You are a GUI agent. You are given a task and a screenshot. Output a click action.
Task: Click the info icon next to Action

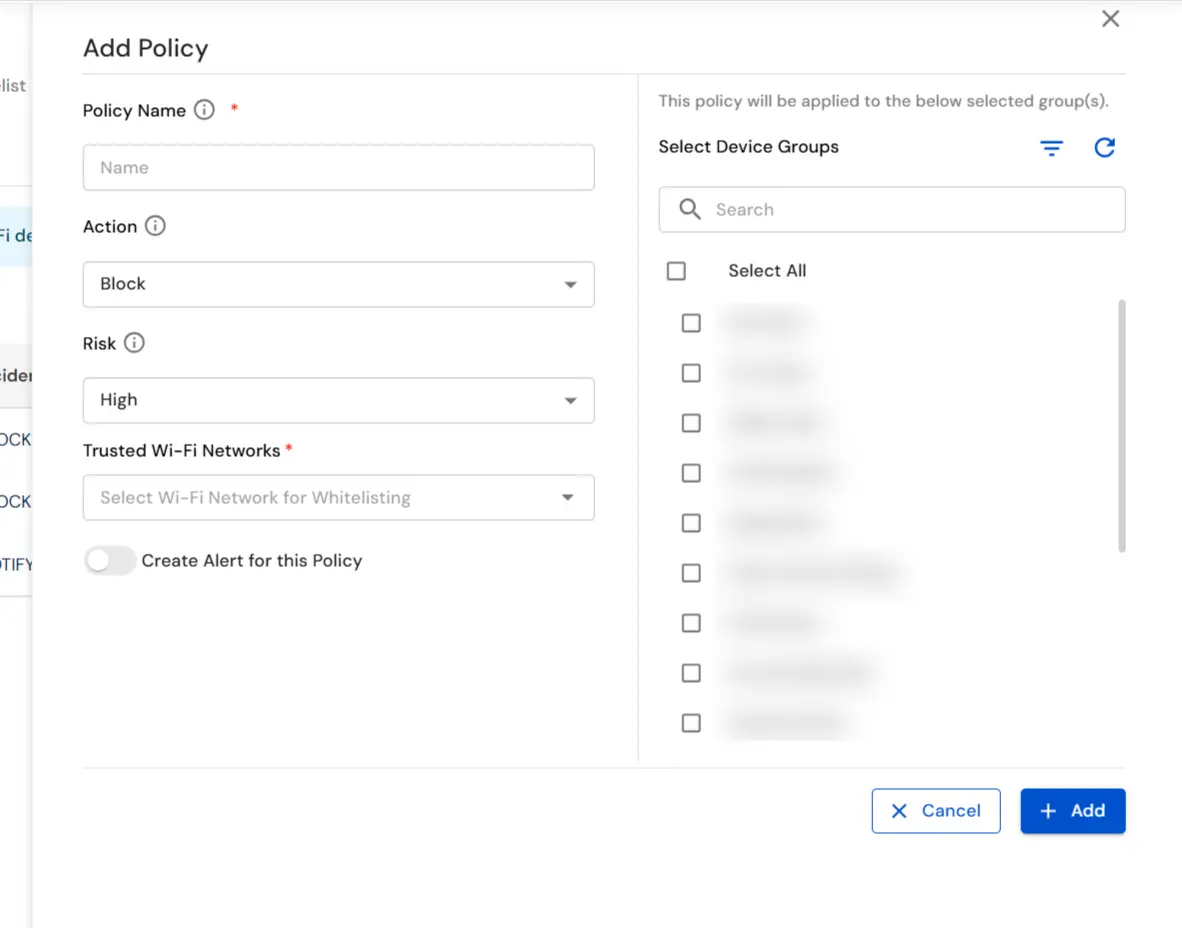point(155,226)
